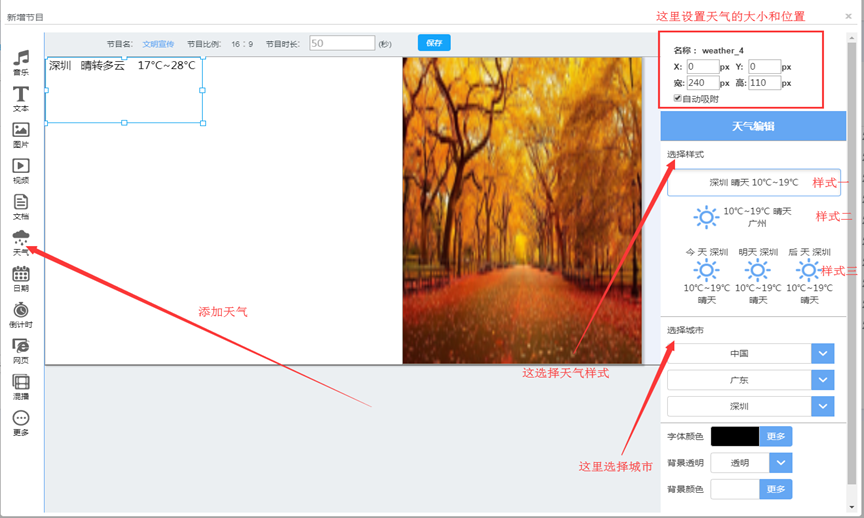Toggle the 自动吸附 auto-snap checkbox
This screenshot has height=518, width=864.
(678, 99)
